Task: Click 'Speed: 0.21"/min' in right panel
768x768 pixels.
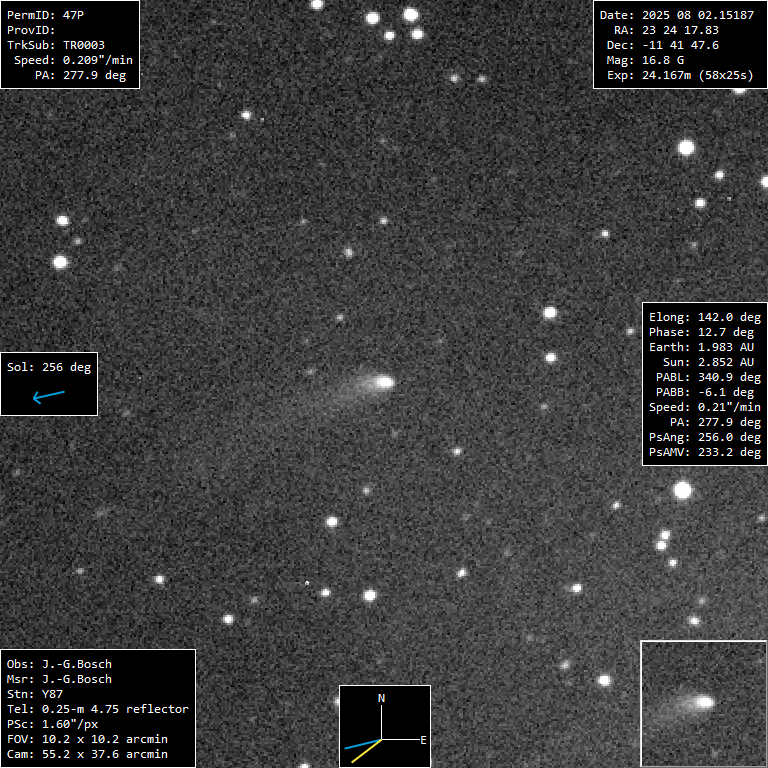Action: click(x=705, y=408)
